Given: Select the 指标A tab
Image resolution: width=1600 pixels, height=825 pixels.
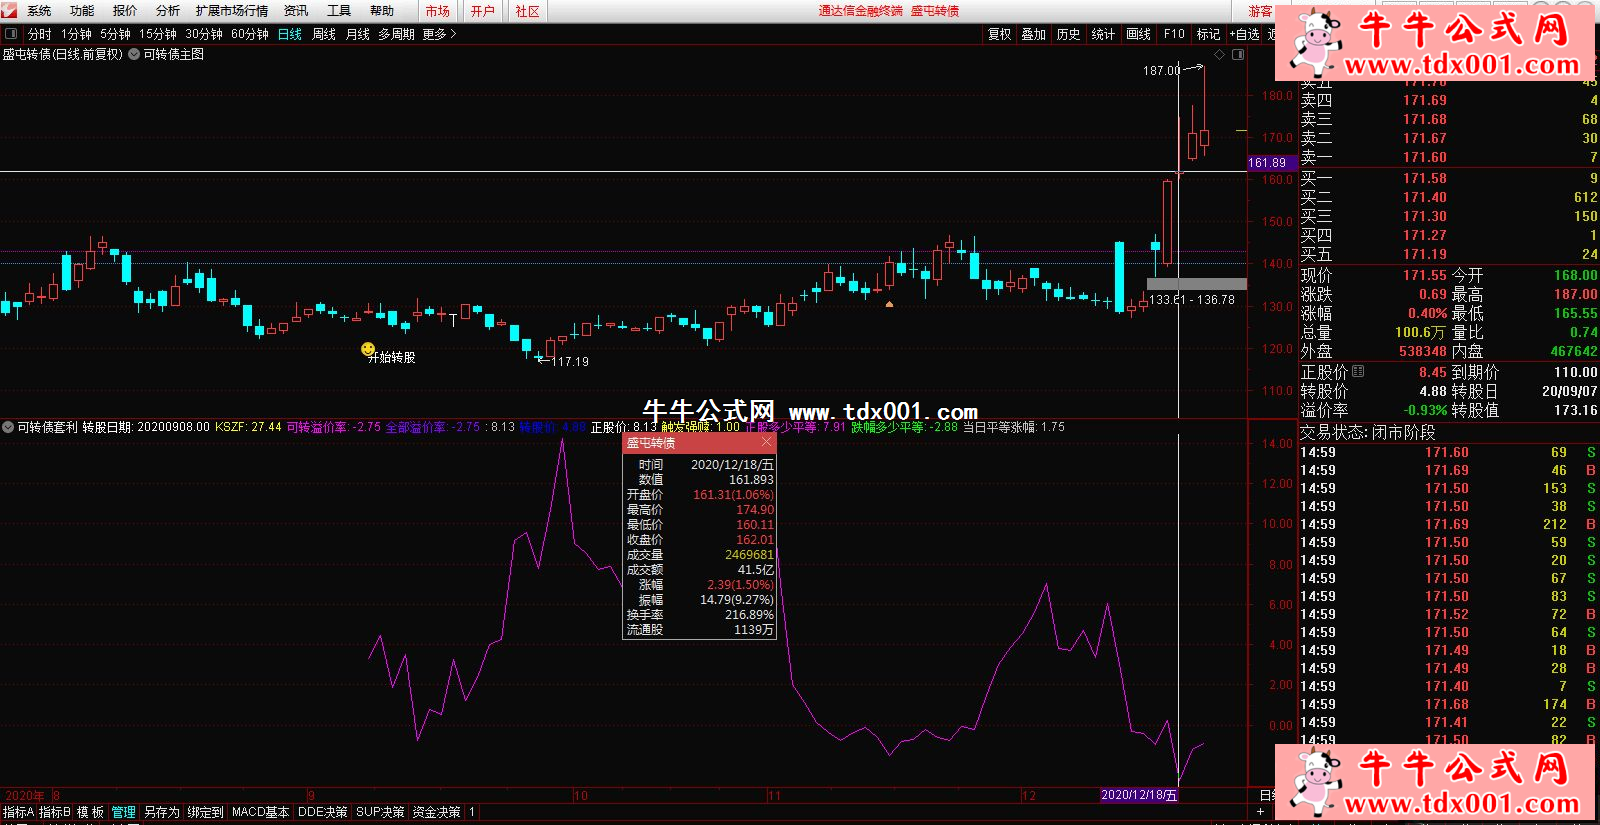Looking at the screenshot, I should (18, 812).
